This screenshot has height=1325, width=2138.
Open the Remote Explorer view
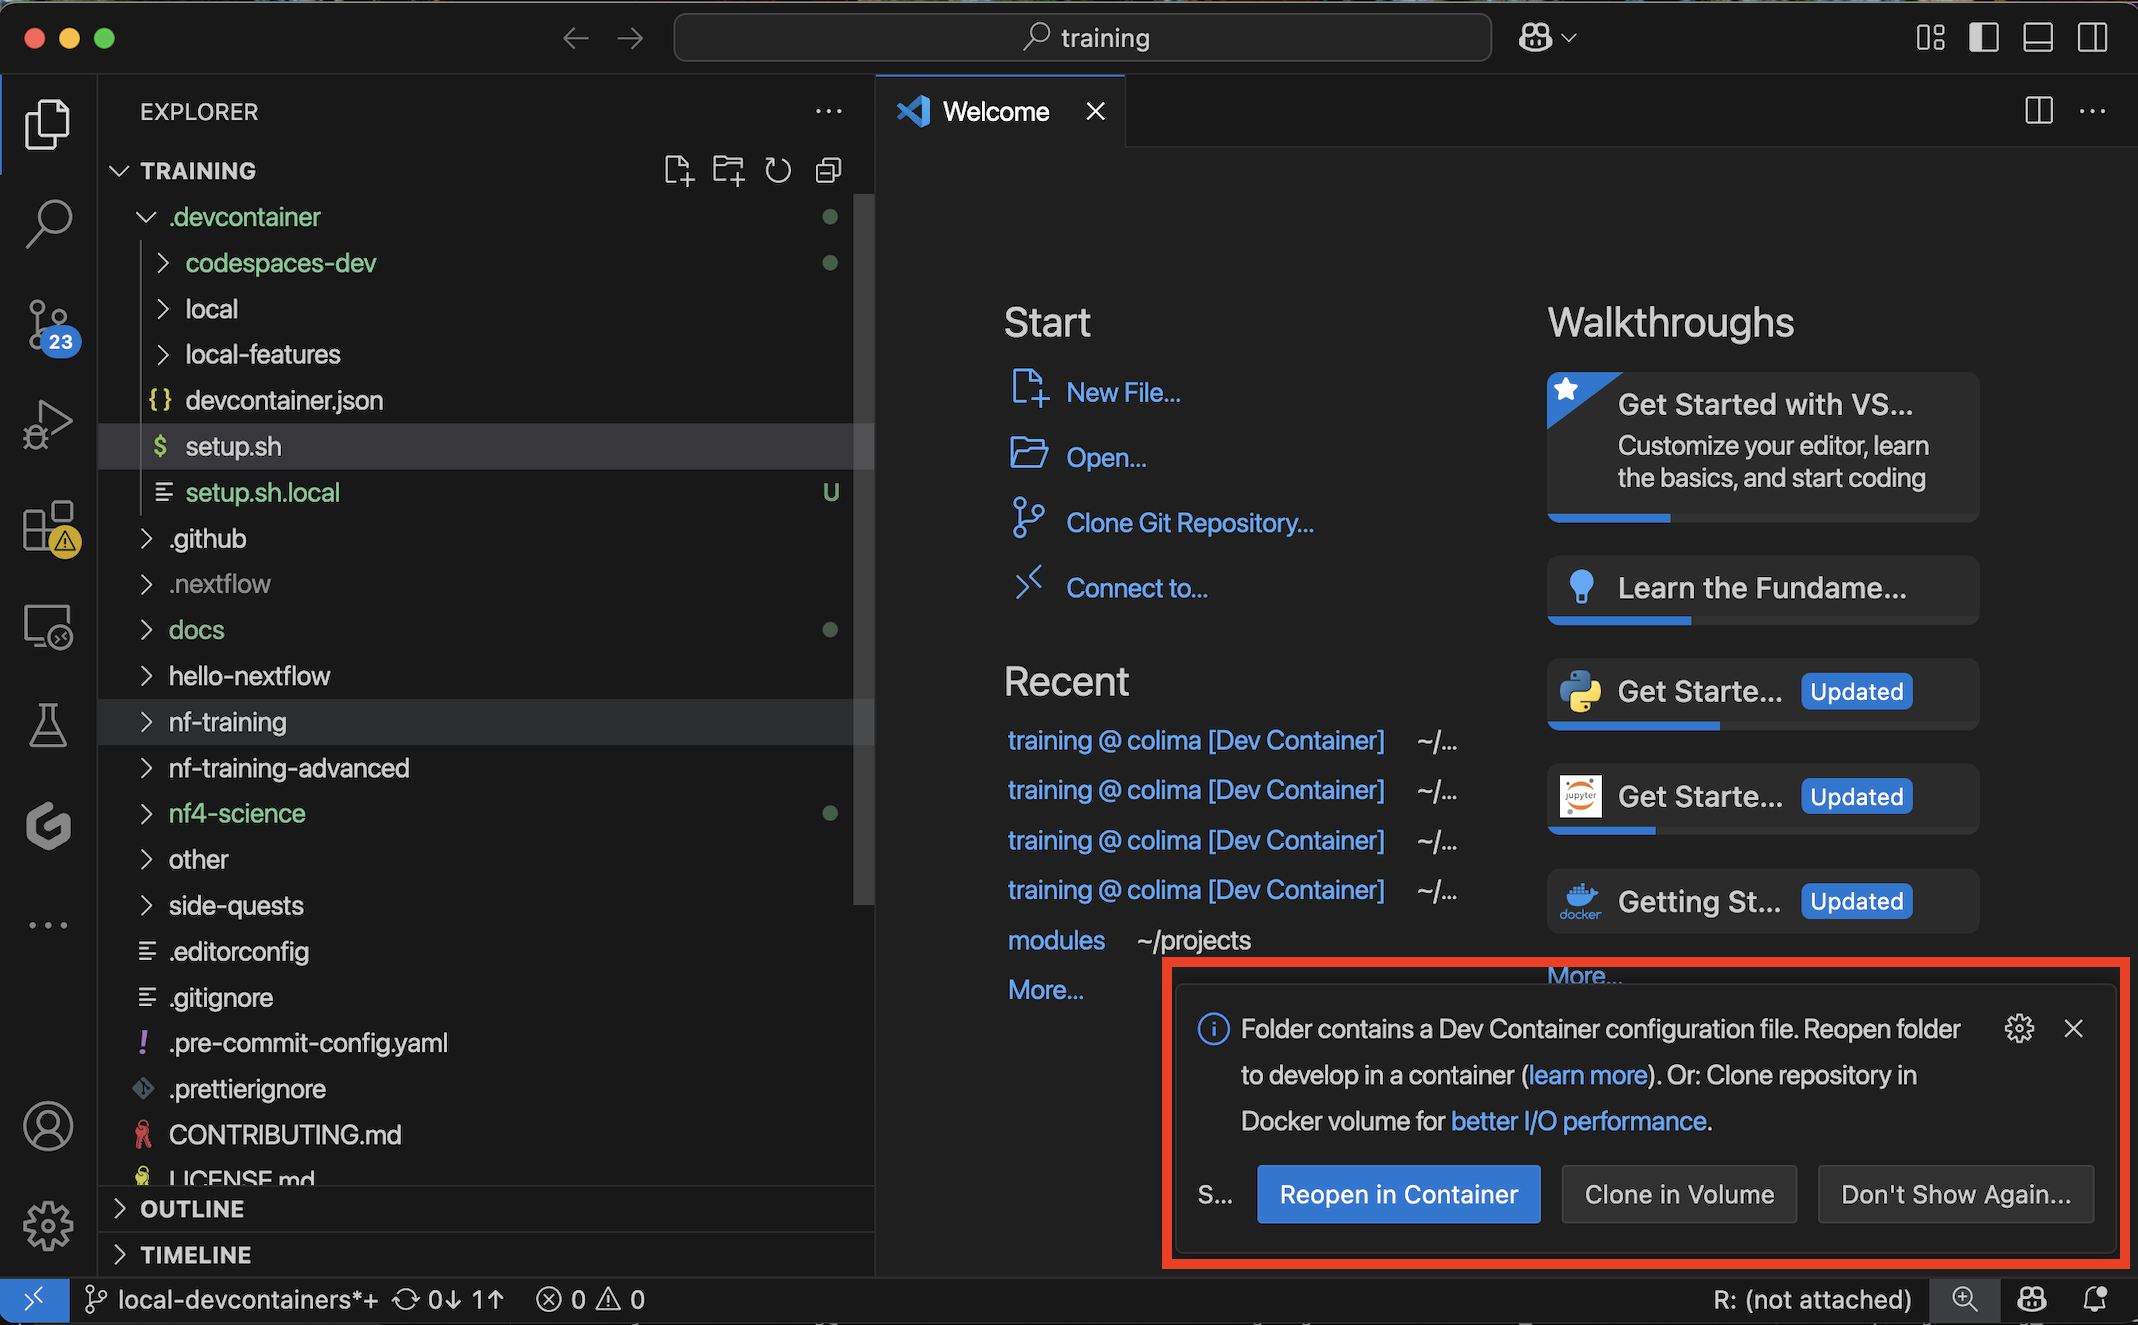point(48,627)
